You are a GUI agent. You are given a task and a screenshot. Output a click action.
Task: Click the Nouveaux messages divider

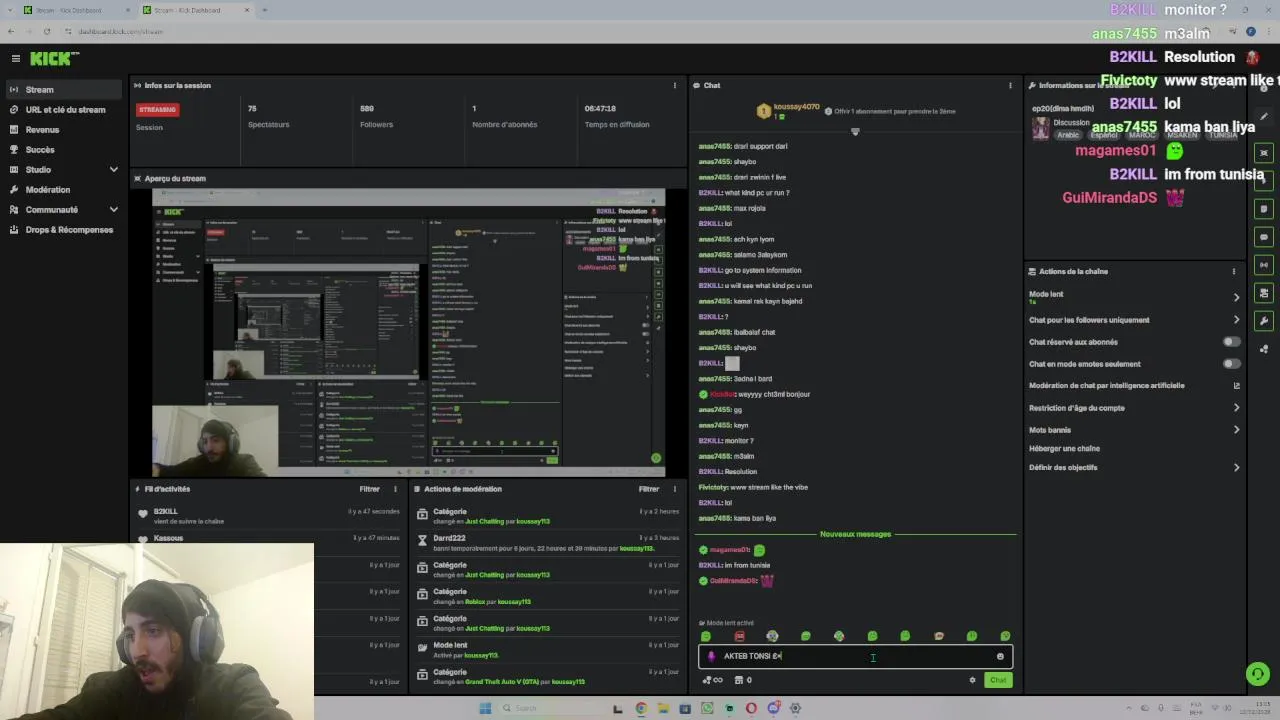pos(855,534)
